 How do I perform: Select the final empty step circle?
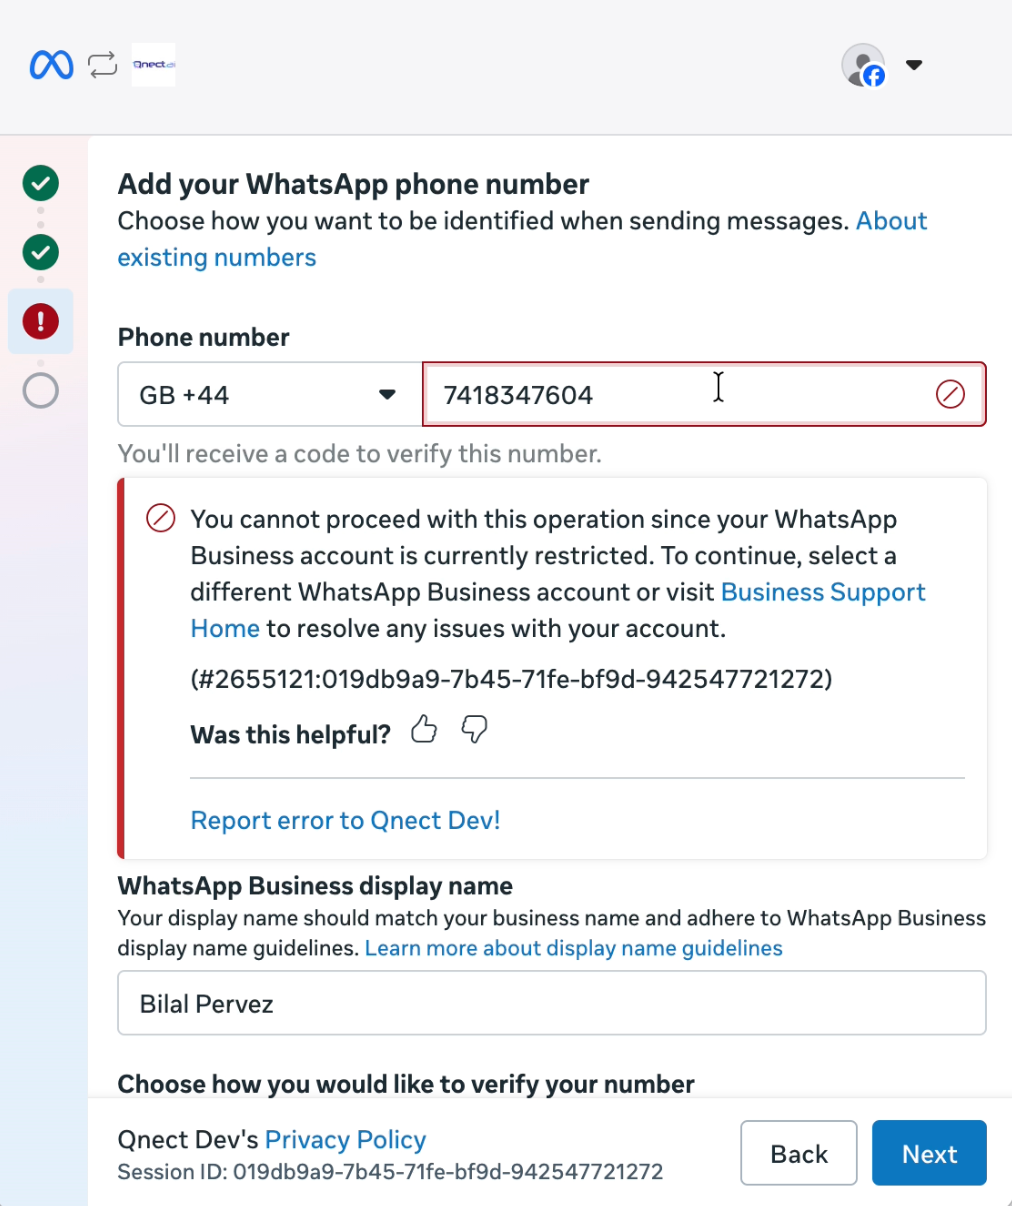pos(41,390)
